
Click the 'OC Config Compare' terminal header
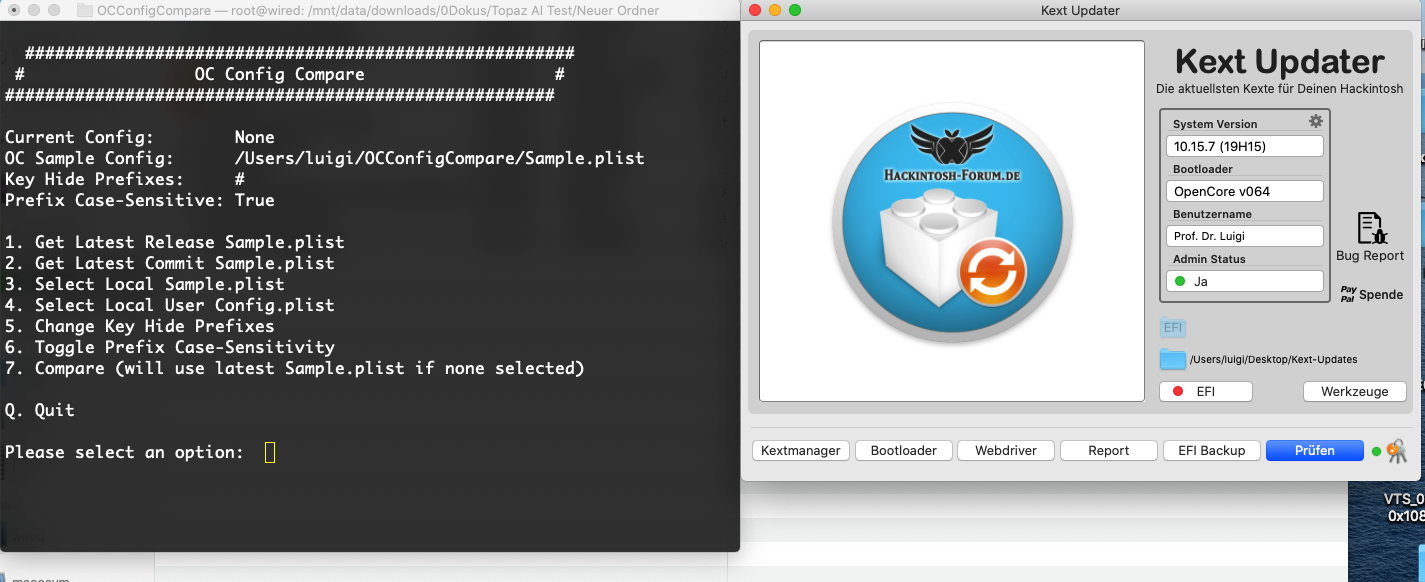coord(279,74)
